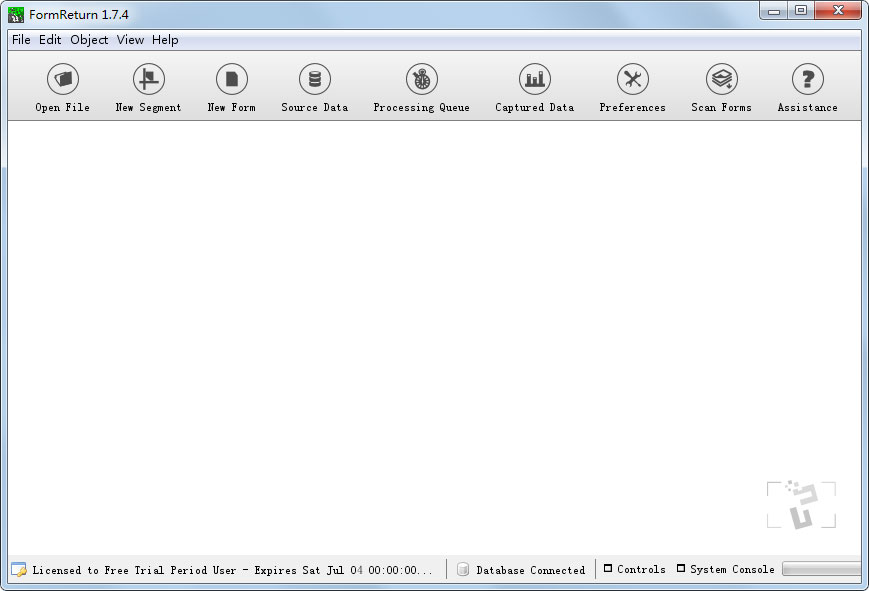The image size is (869, 591).
Task: Open the Captured Data view
Action: [535, 79]
